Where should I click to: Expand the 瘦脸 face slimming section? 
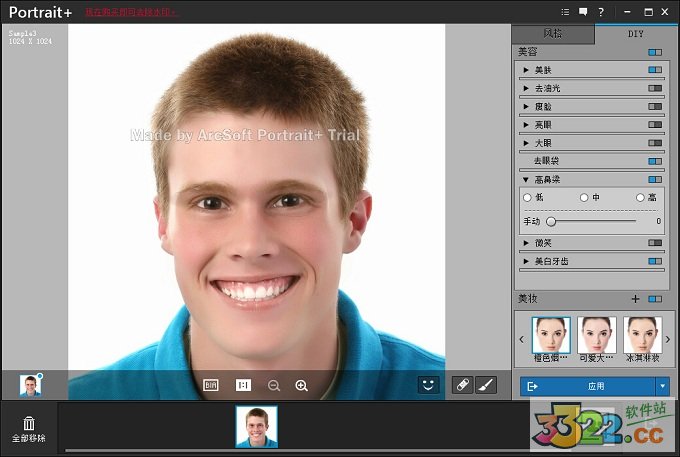[526, 106]
